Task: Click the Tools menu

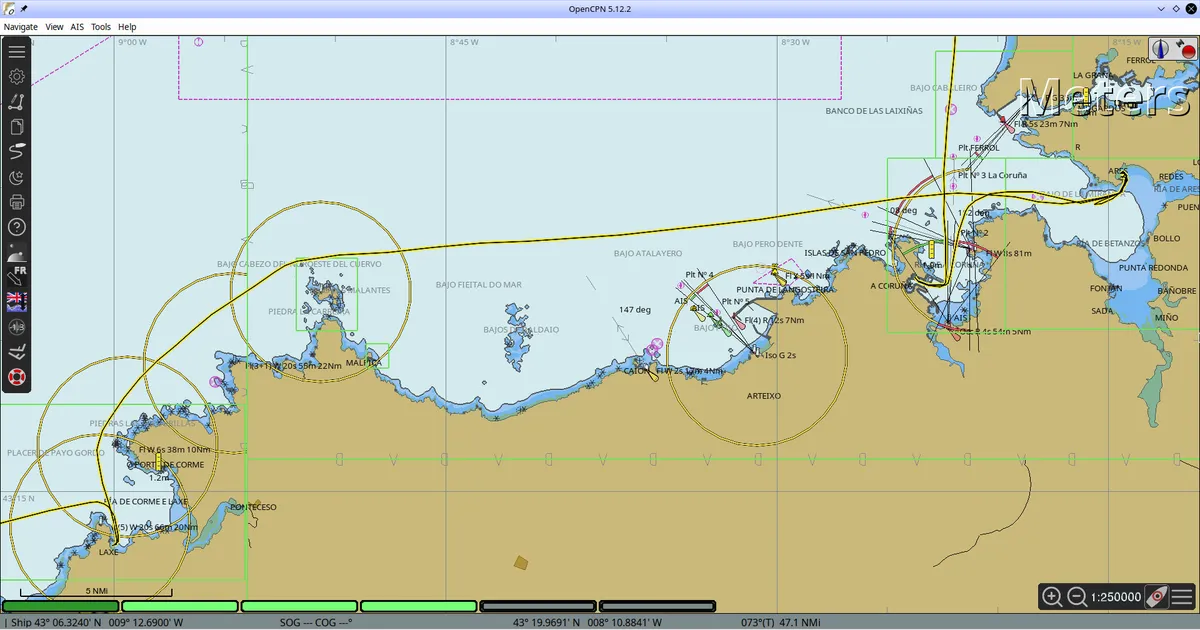Action: point(101,27)
